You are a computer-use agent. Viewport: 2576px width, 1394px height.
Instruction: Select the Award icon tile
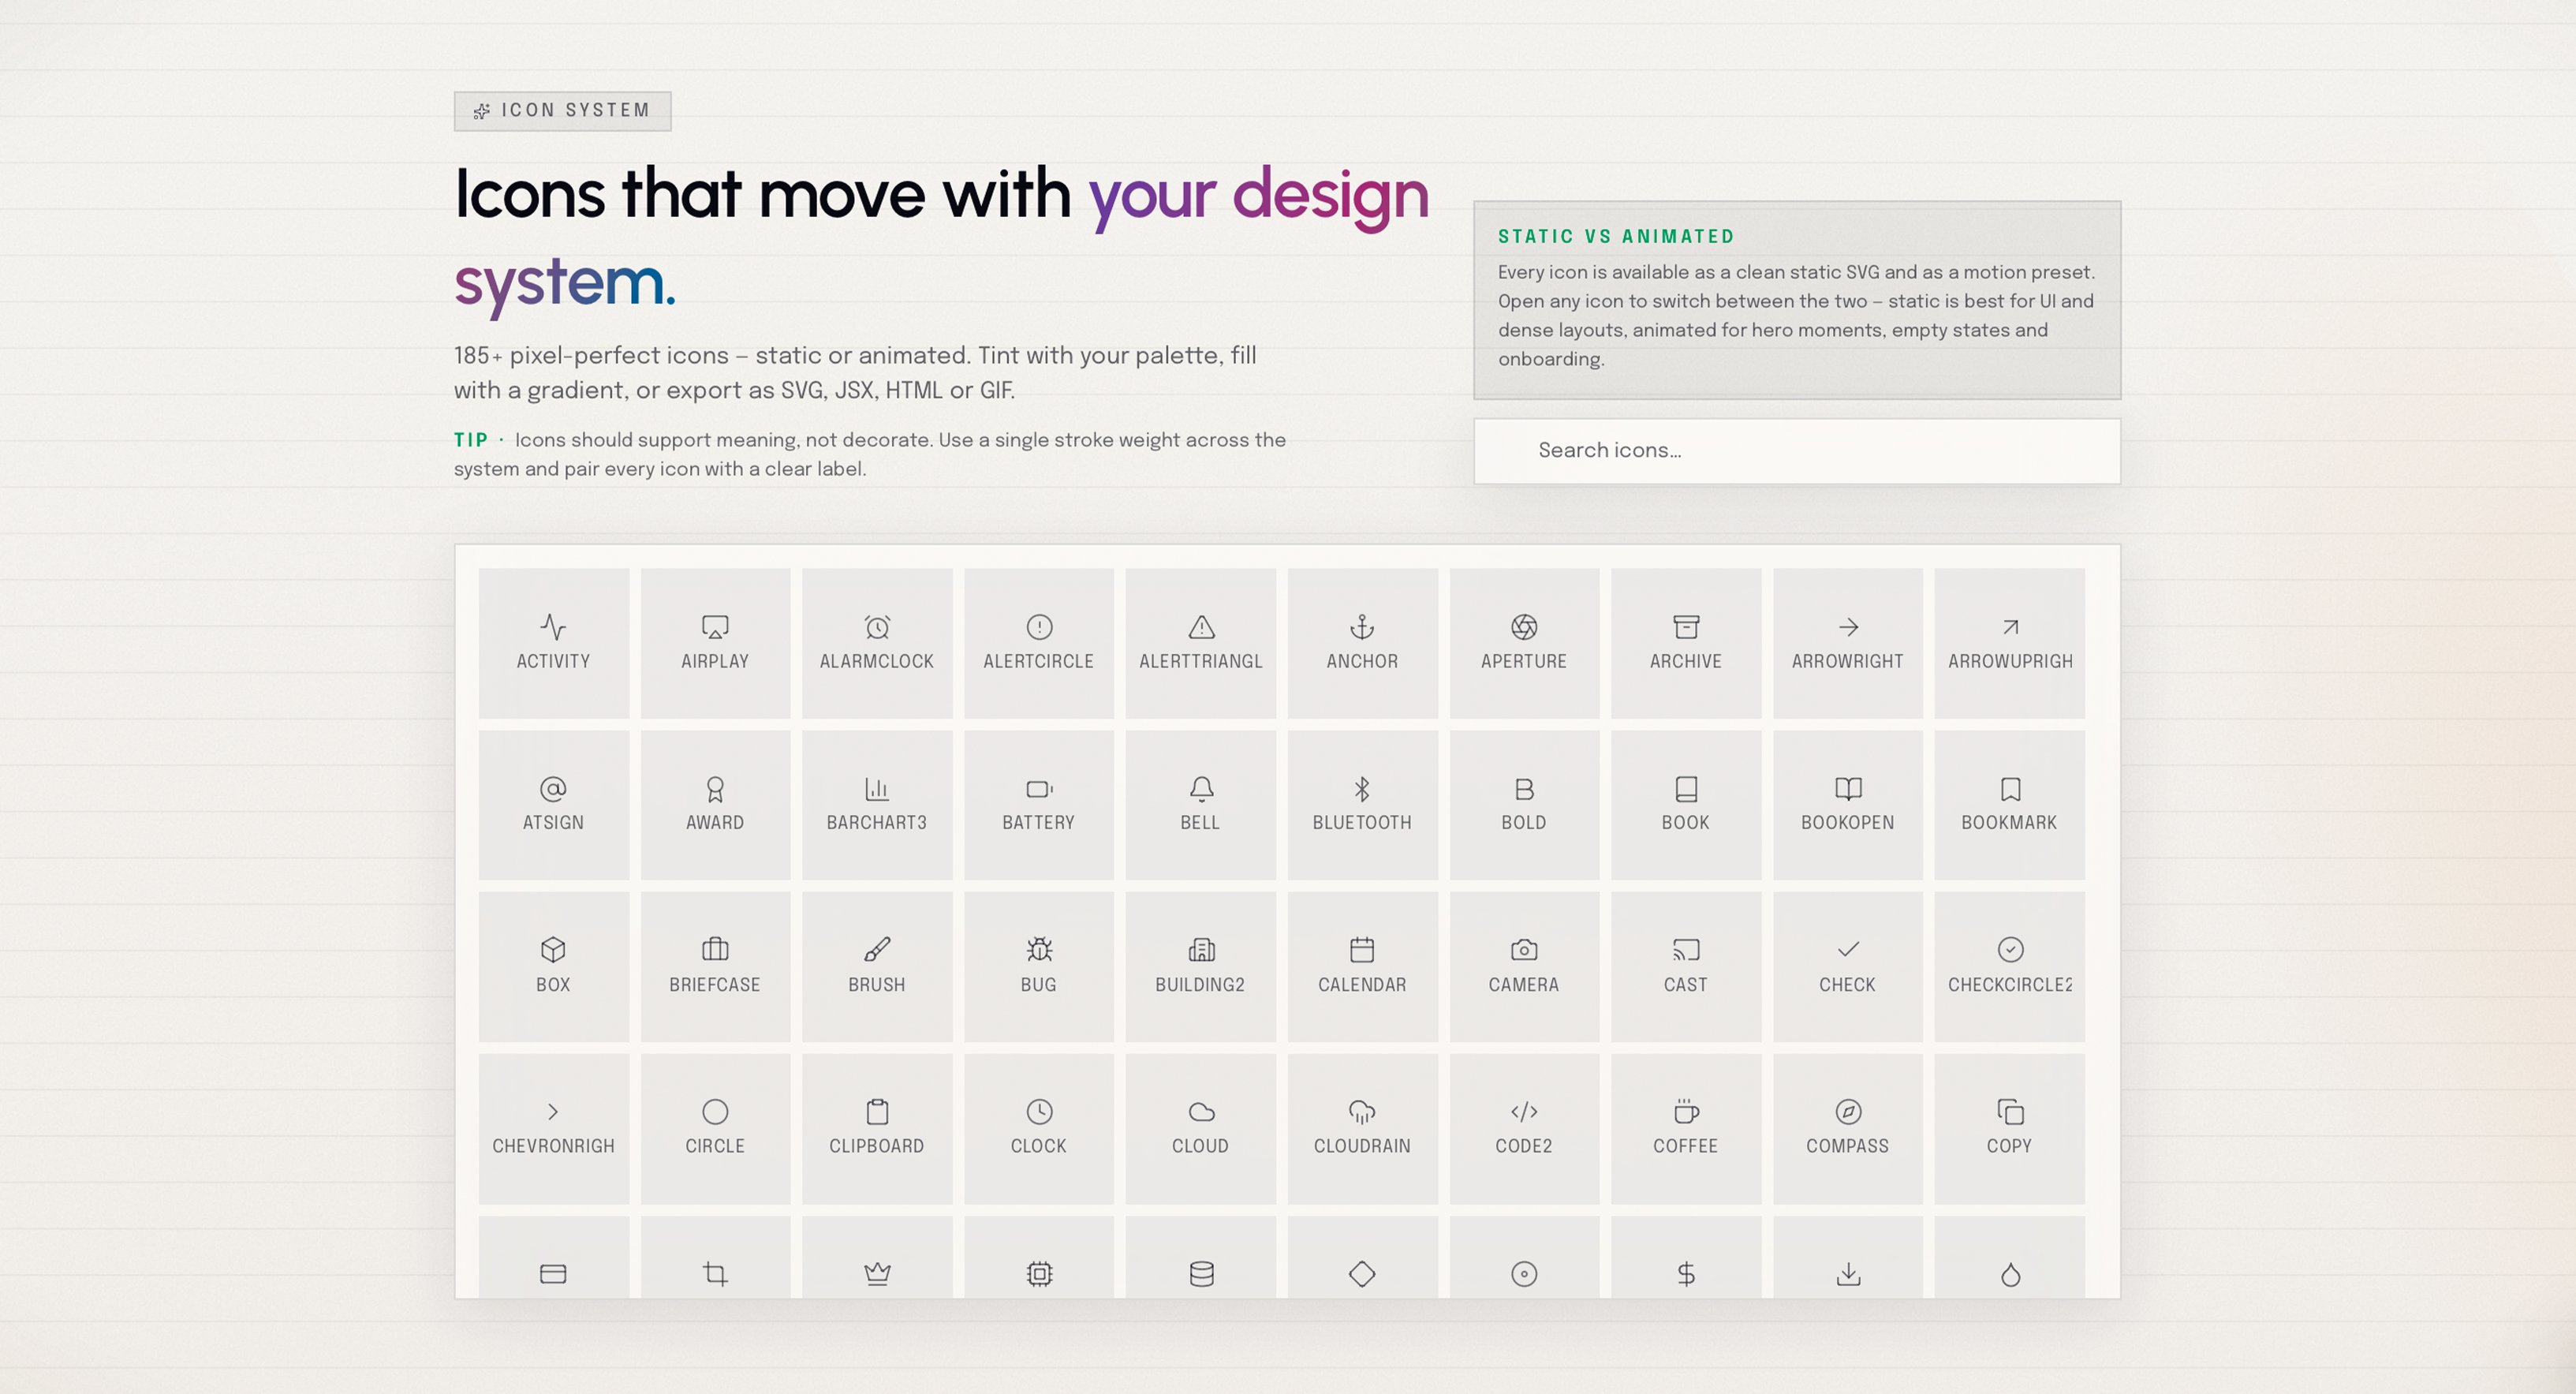tap(715, 805)
